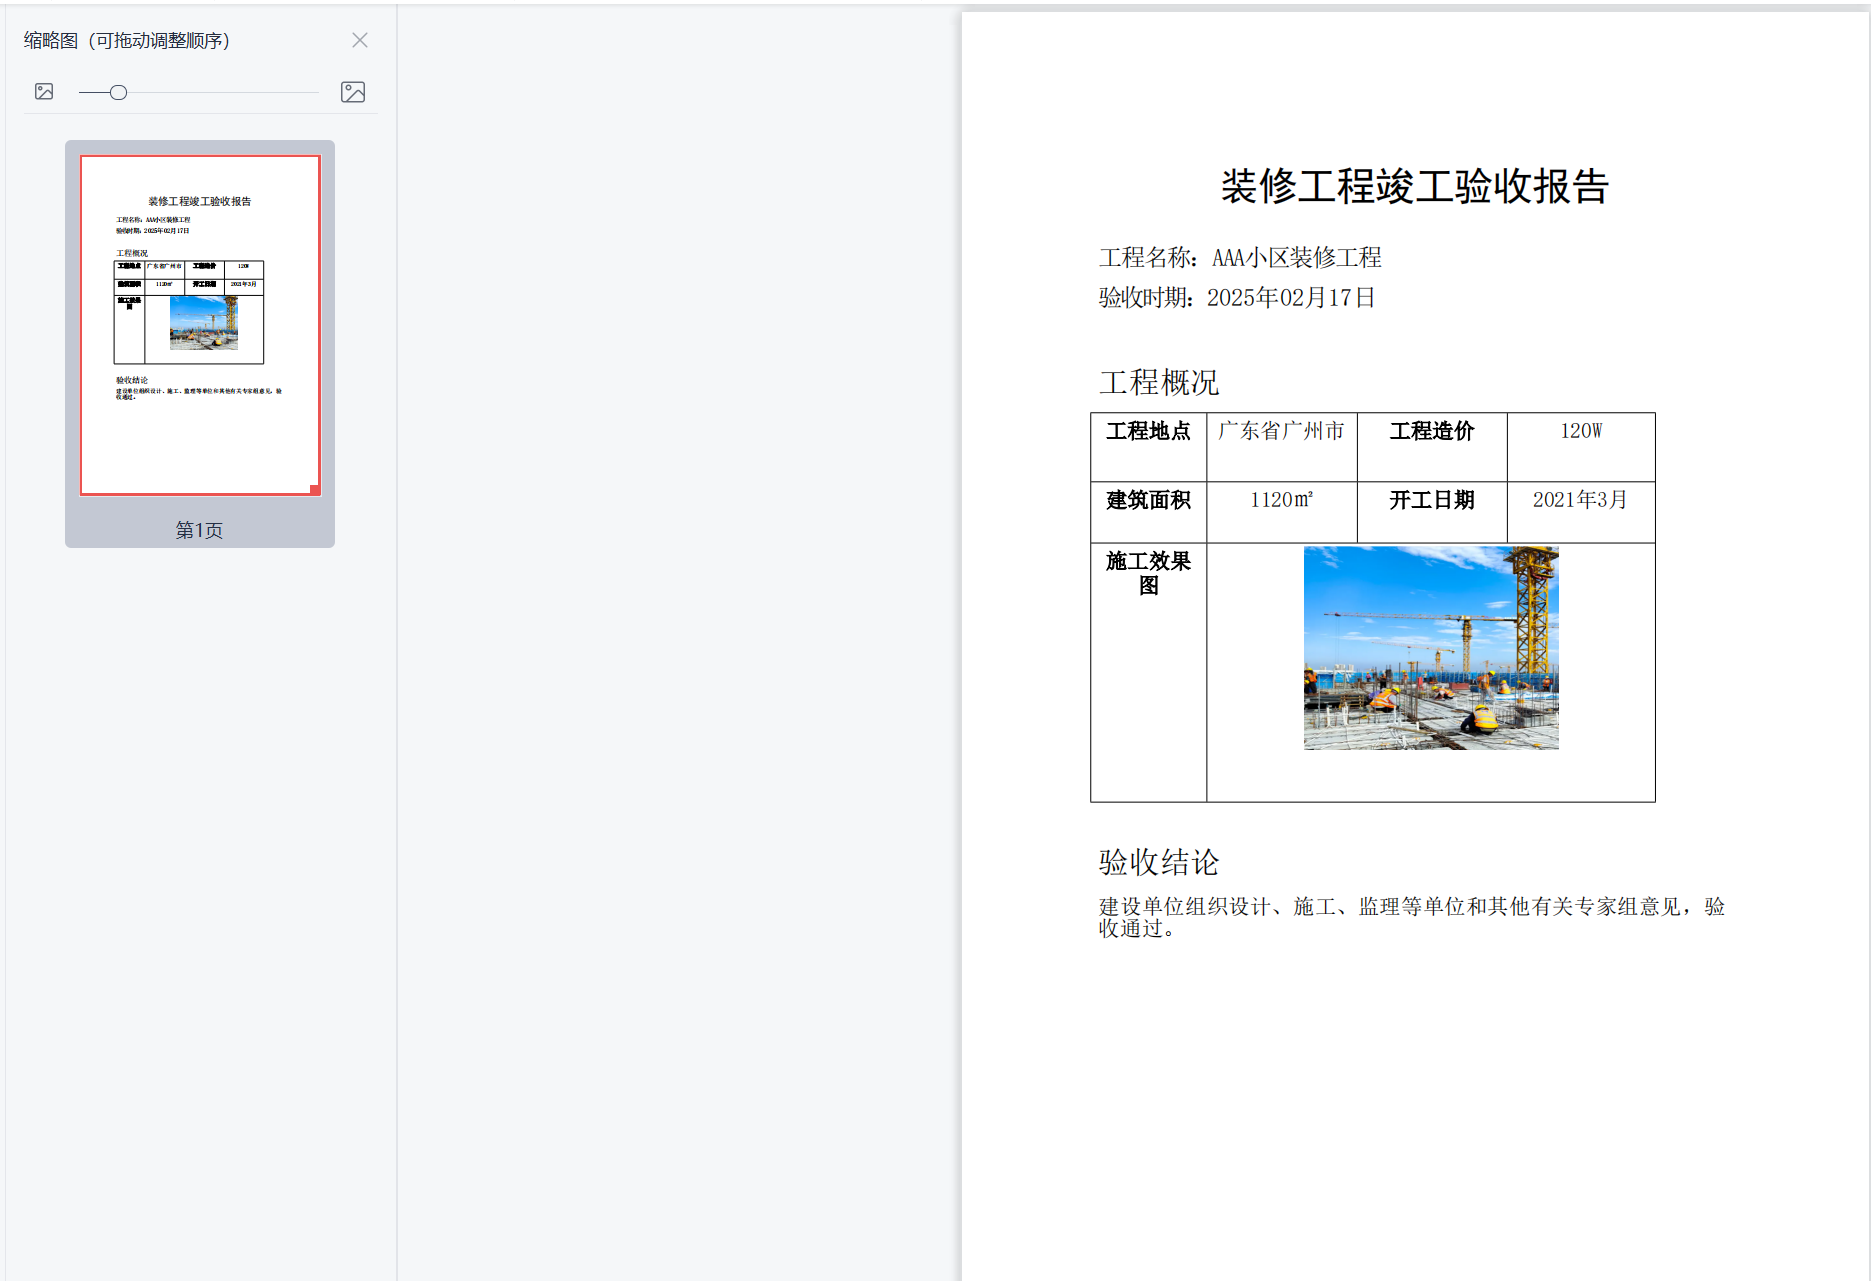The height and width of the screenshot is (1281, 1871).
Task: Click the red resize handle on the thumbnail
Action: [314, 489]
